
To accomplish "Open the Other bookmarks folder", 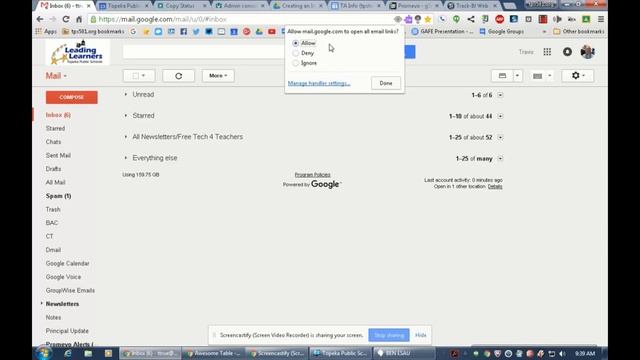I will coord(579,31).
